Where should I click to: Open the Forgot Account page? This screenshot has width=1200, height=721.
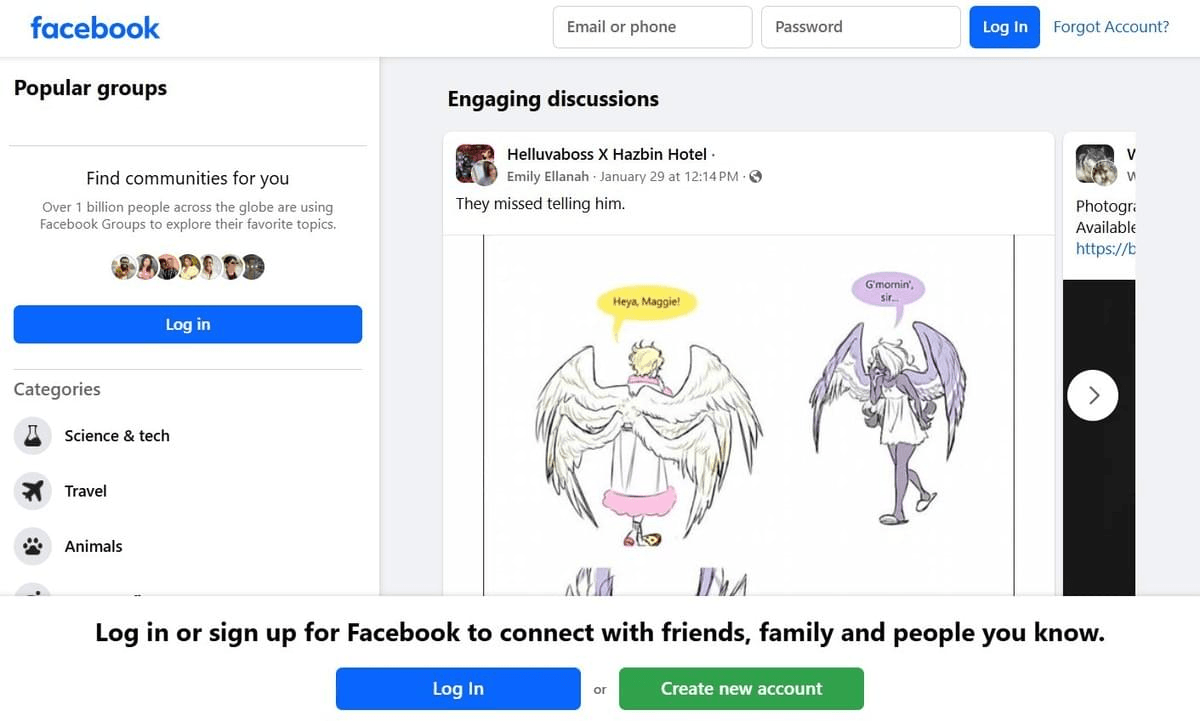(x=1111, y=27)
